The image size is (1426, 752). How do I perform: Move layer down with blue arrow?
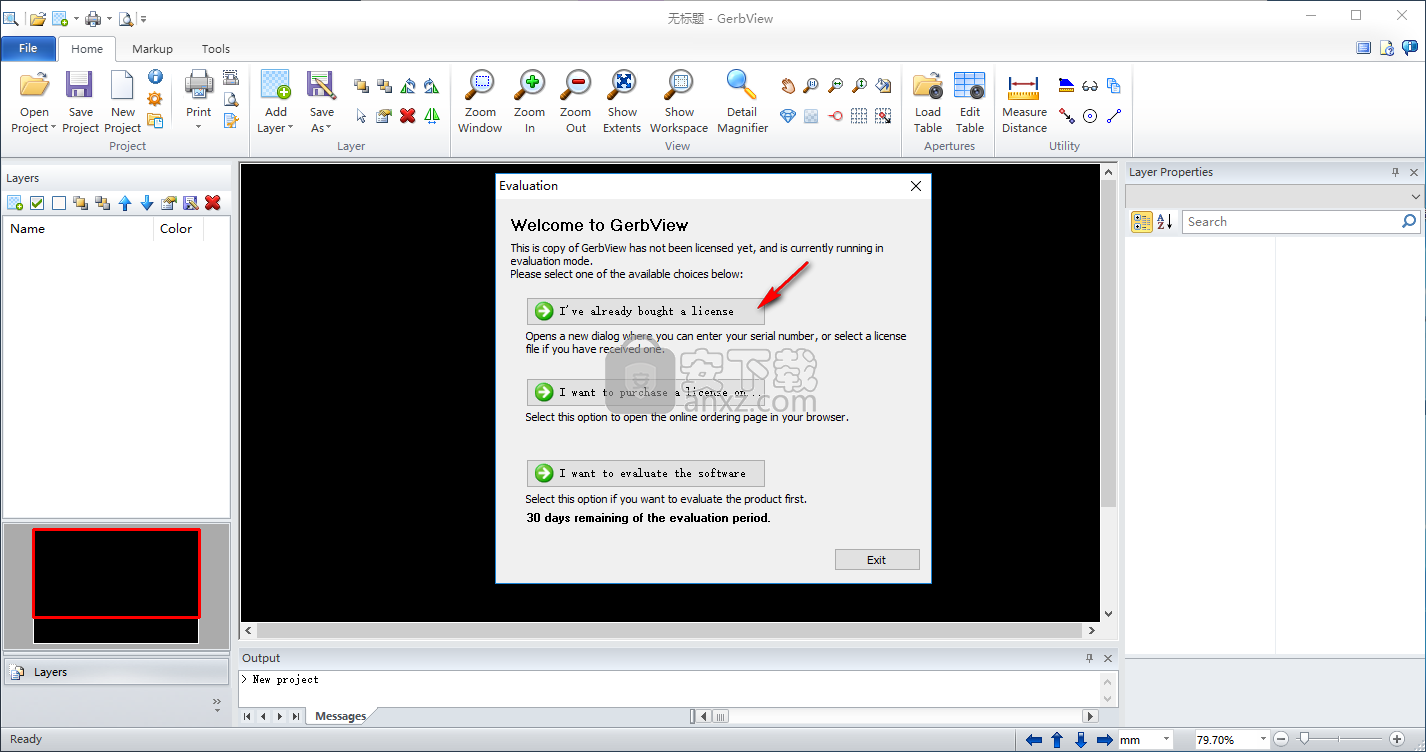(x=147, y=203)
